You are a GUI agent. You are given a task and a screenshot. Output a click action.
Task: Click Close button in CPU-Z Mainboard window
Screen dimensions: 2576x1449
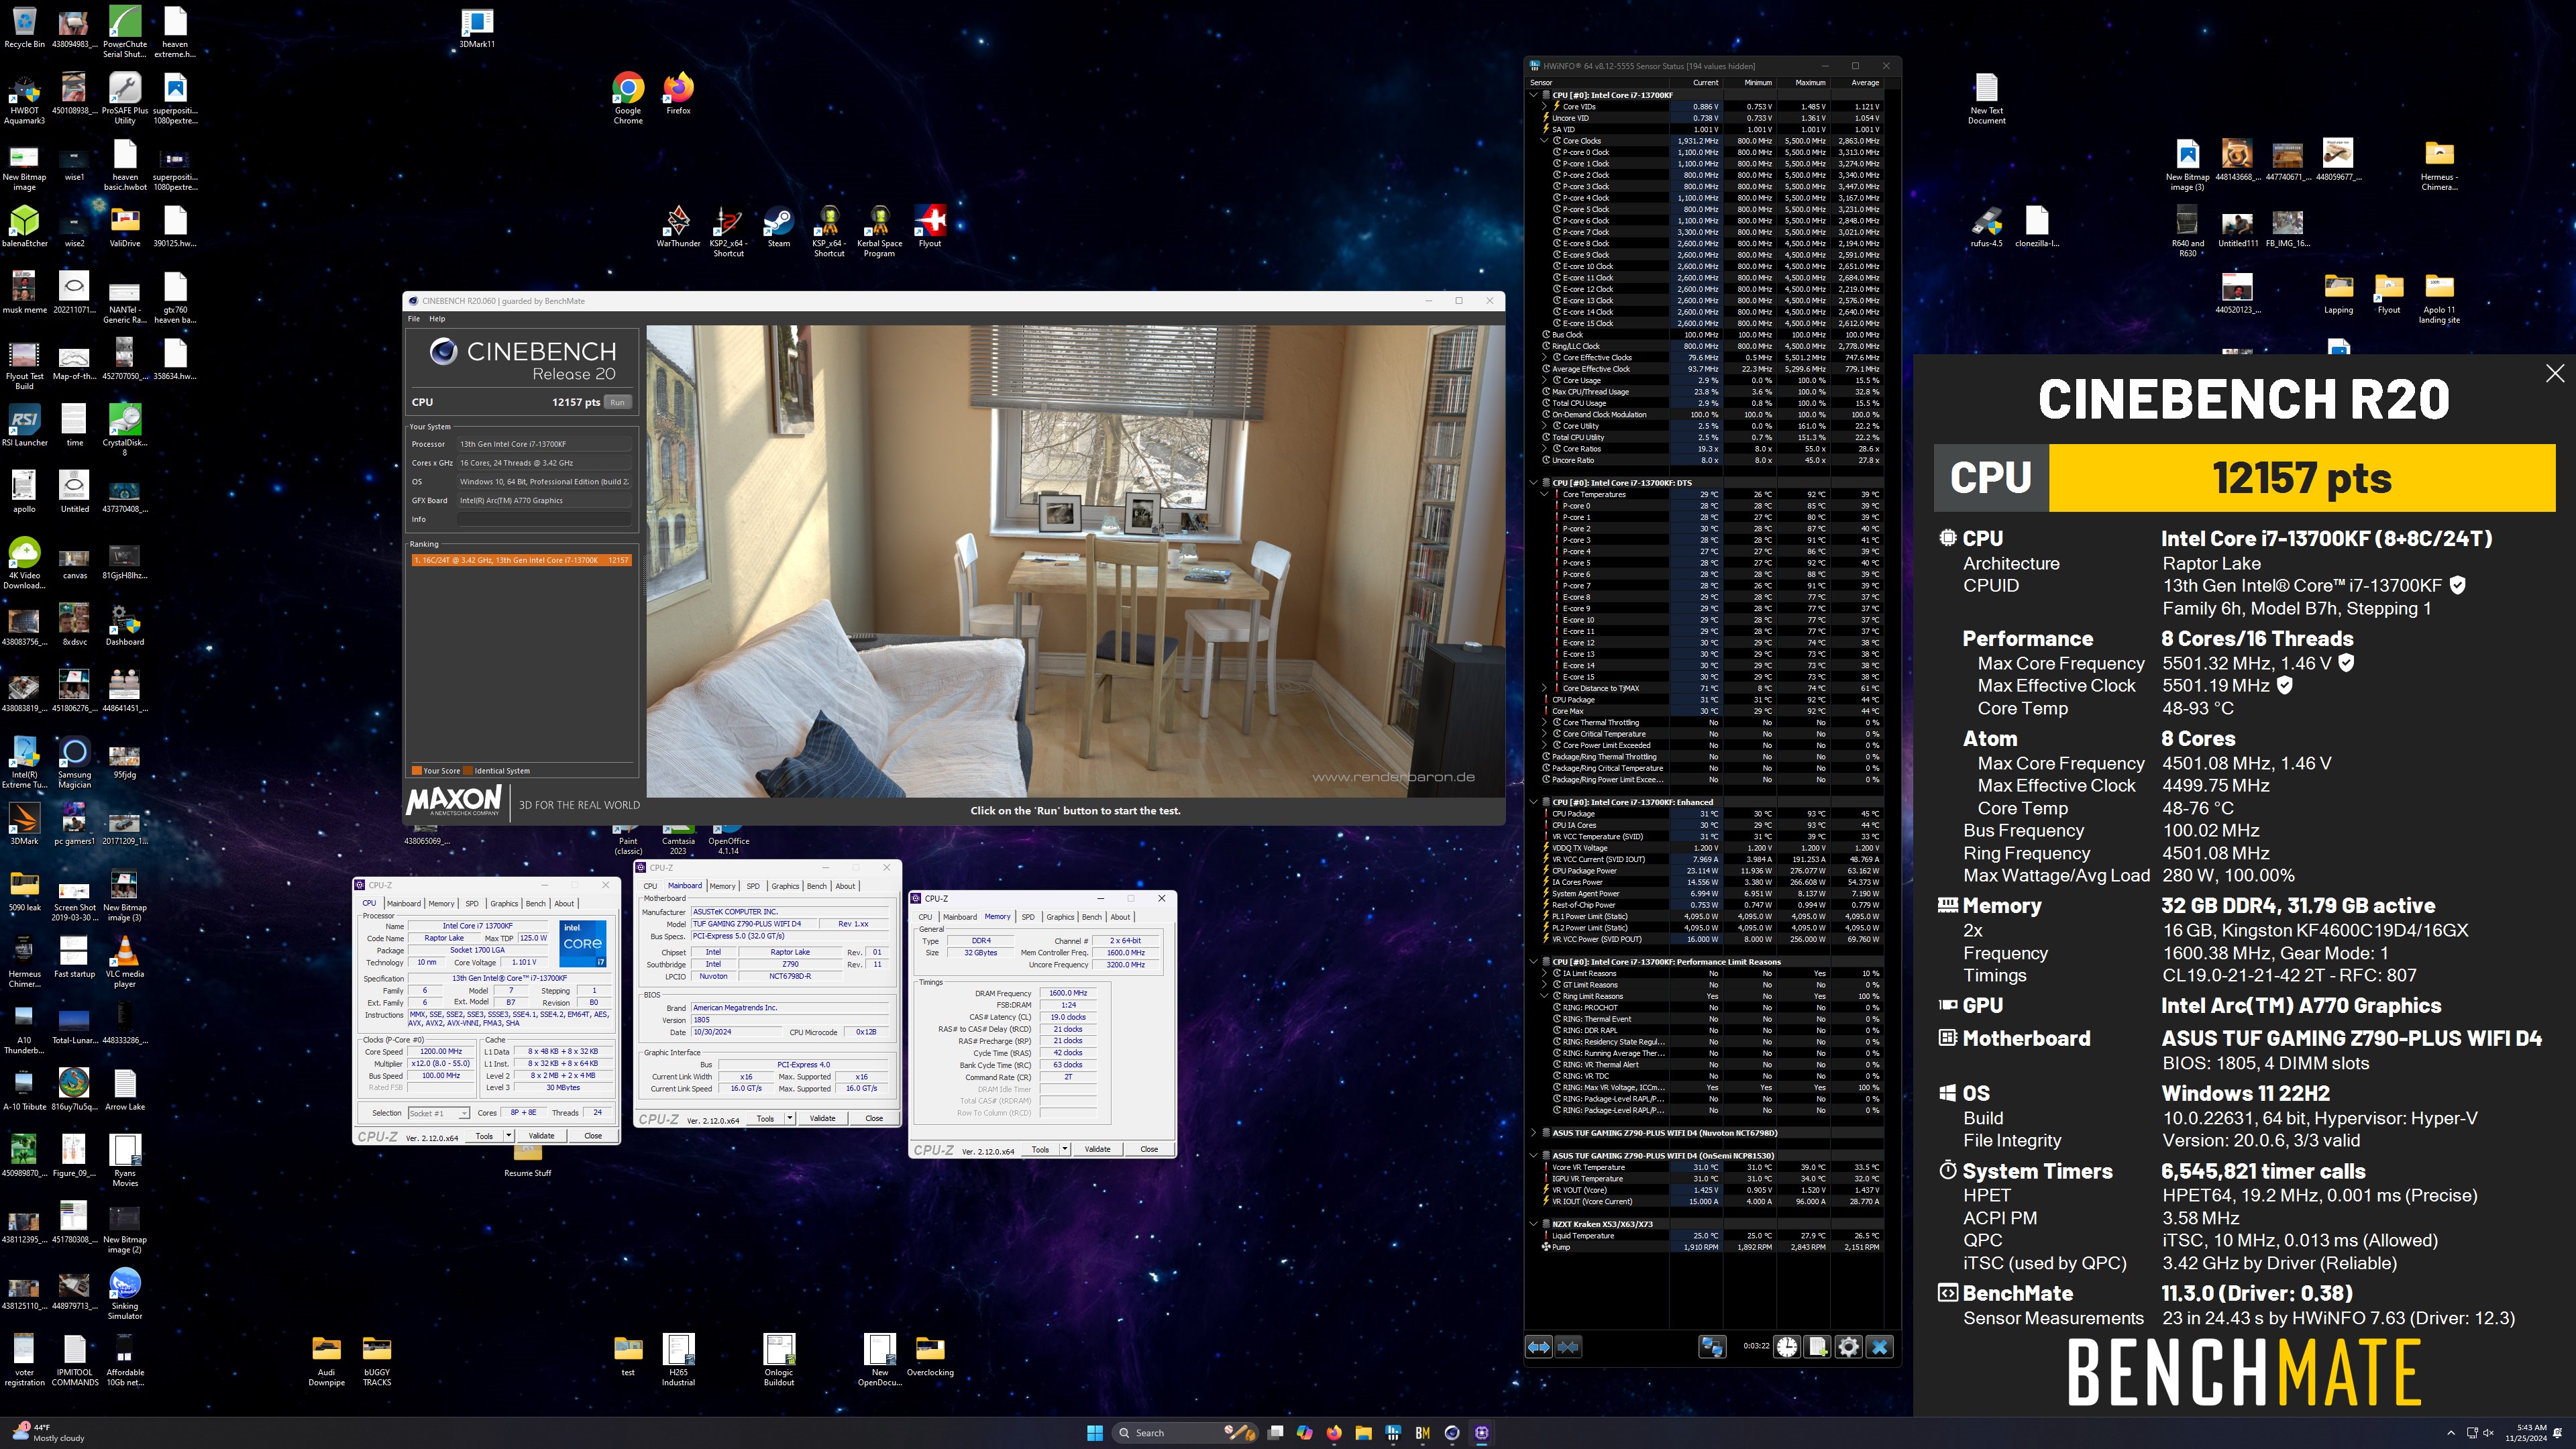pyautogui.click(x=874, y=1118)
